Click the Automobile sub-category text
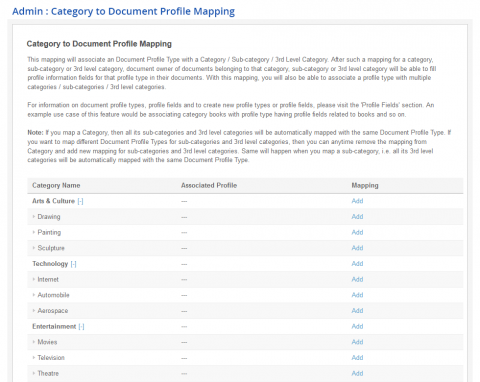 tap(53, 295)
